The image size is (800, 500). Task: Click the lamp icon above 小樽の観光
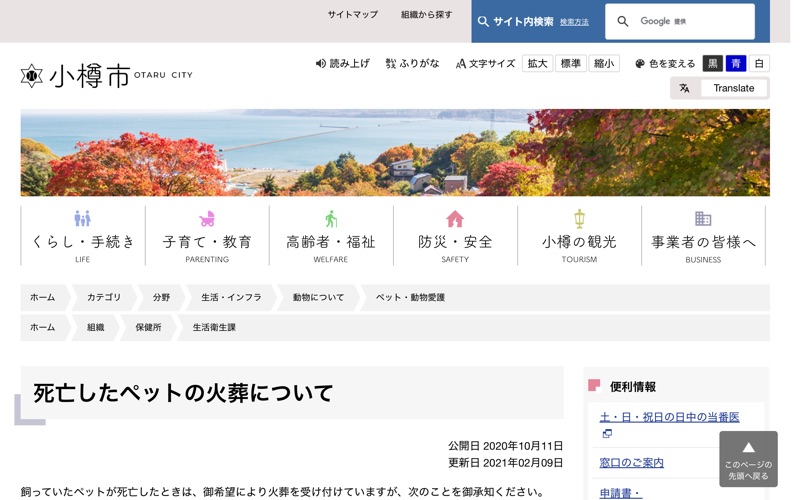click(579, 218)
